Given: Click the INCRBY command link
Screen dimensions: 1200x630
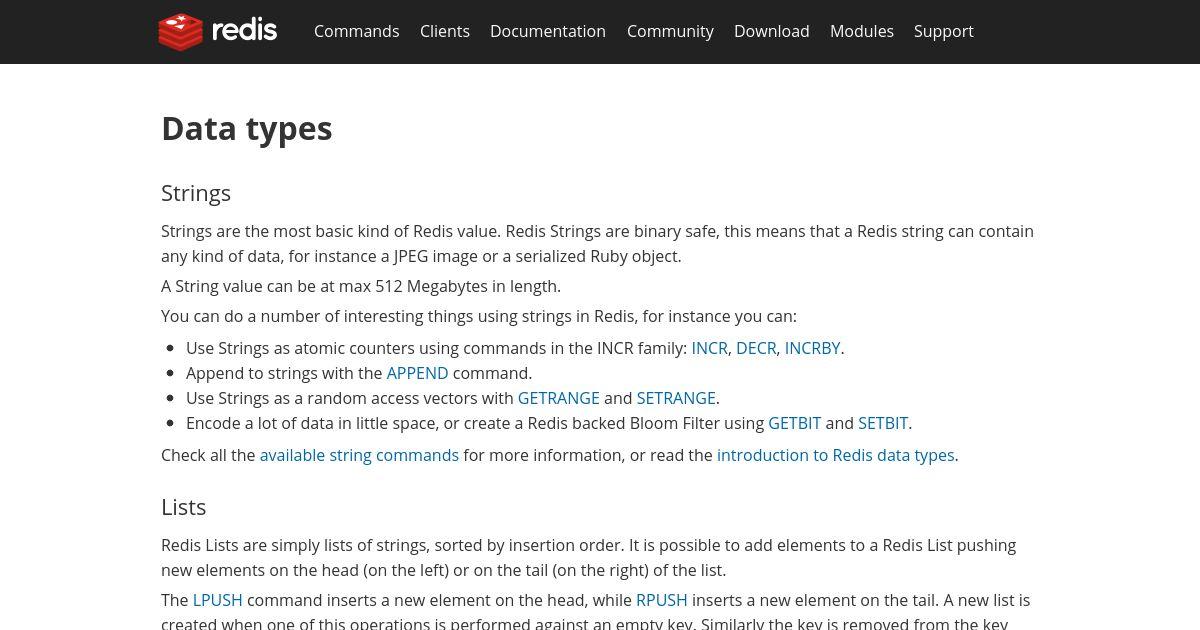Looking at the screenshot, I should (812, 348).
